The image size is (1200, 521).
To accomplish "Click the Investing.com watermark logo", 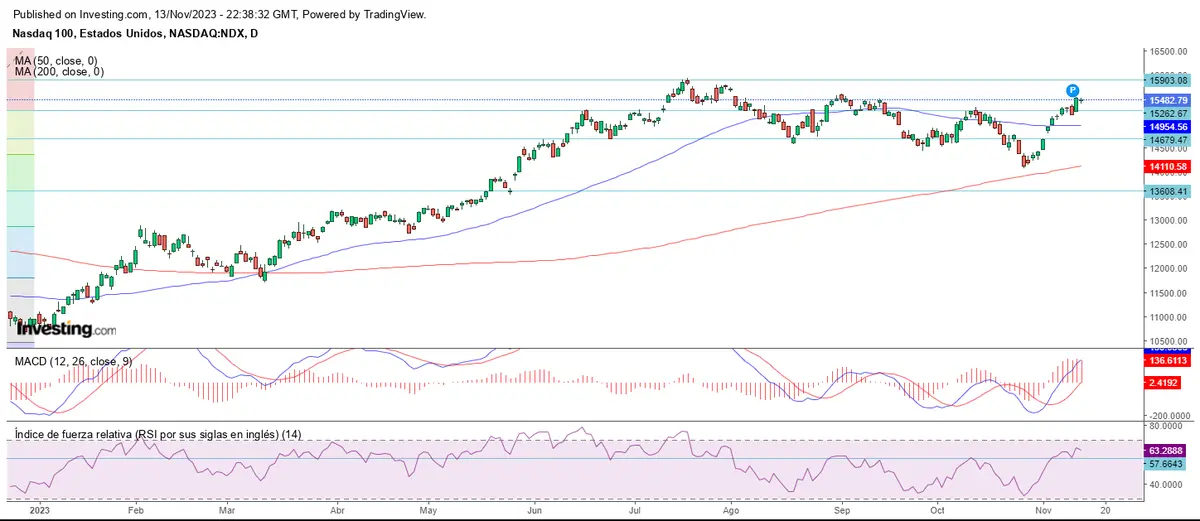I will [x=66, y=328].
